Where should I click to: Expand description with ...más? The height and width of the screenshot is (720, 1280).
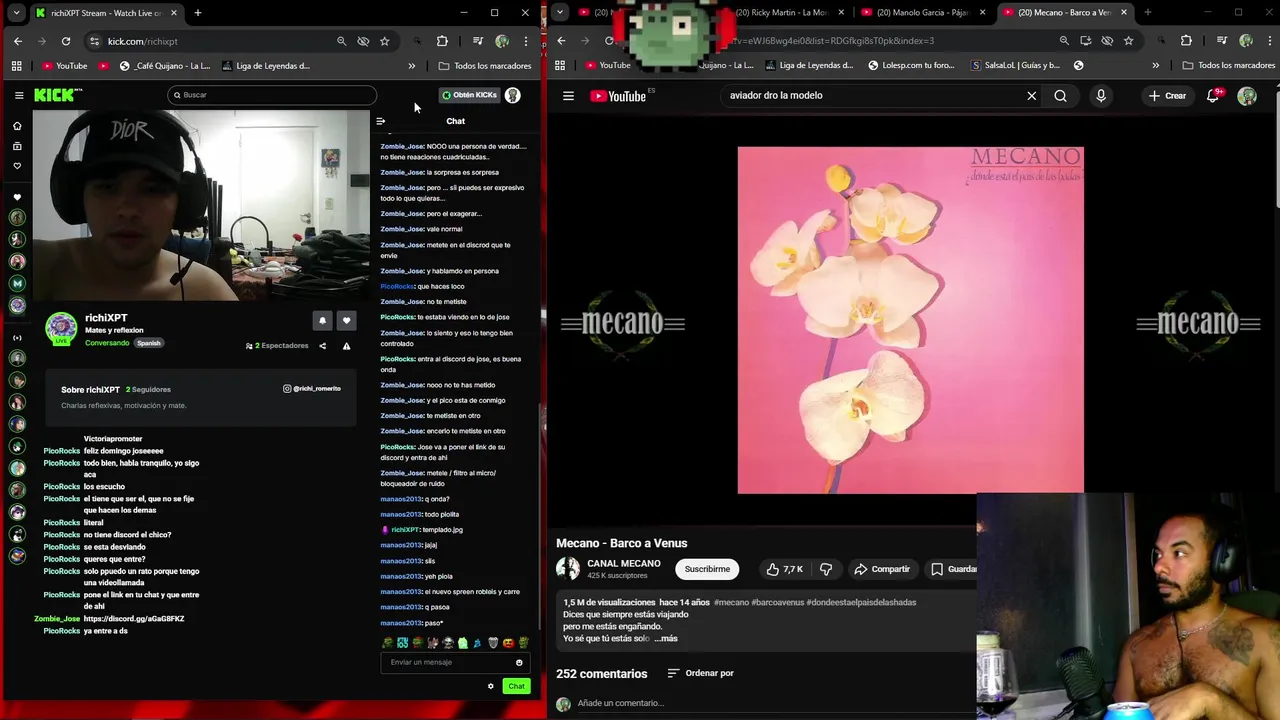666,638
